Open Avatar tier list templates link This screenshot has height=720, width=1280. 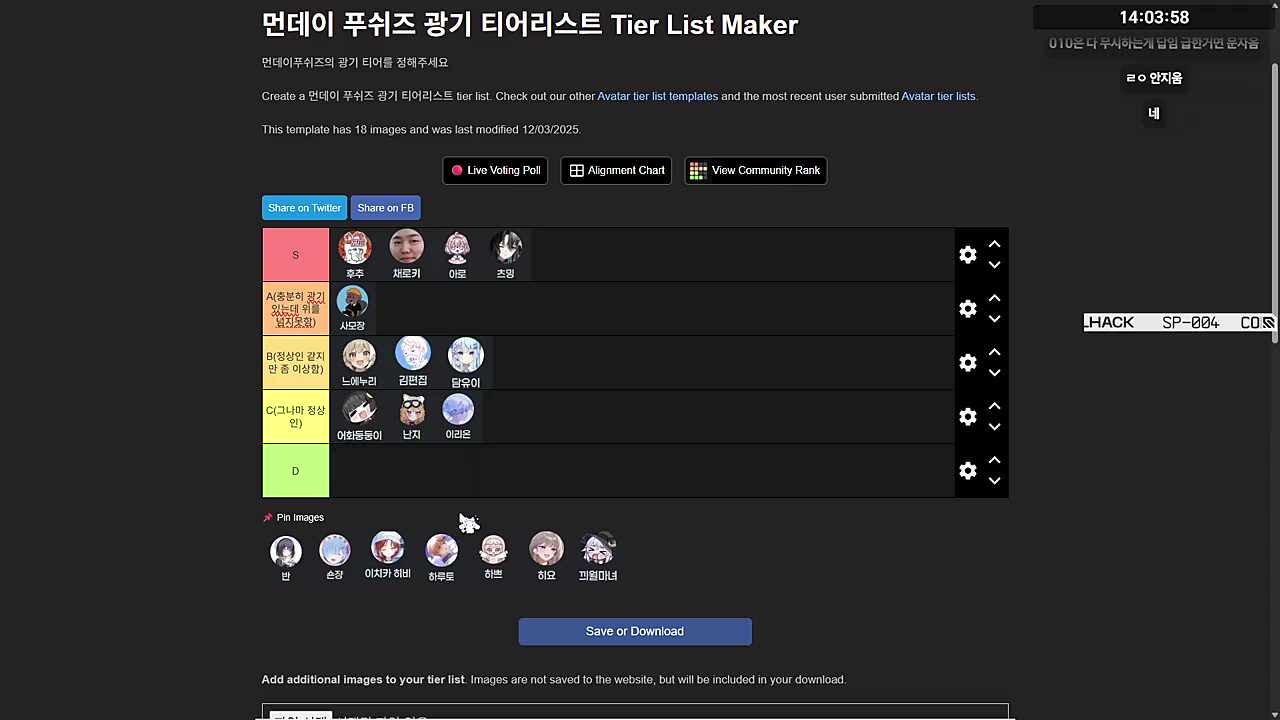tap(658, 96)
